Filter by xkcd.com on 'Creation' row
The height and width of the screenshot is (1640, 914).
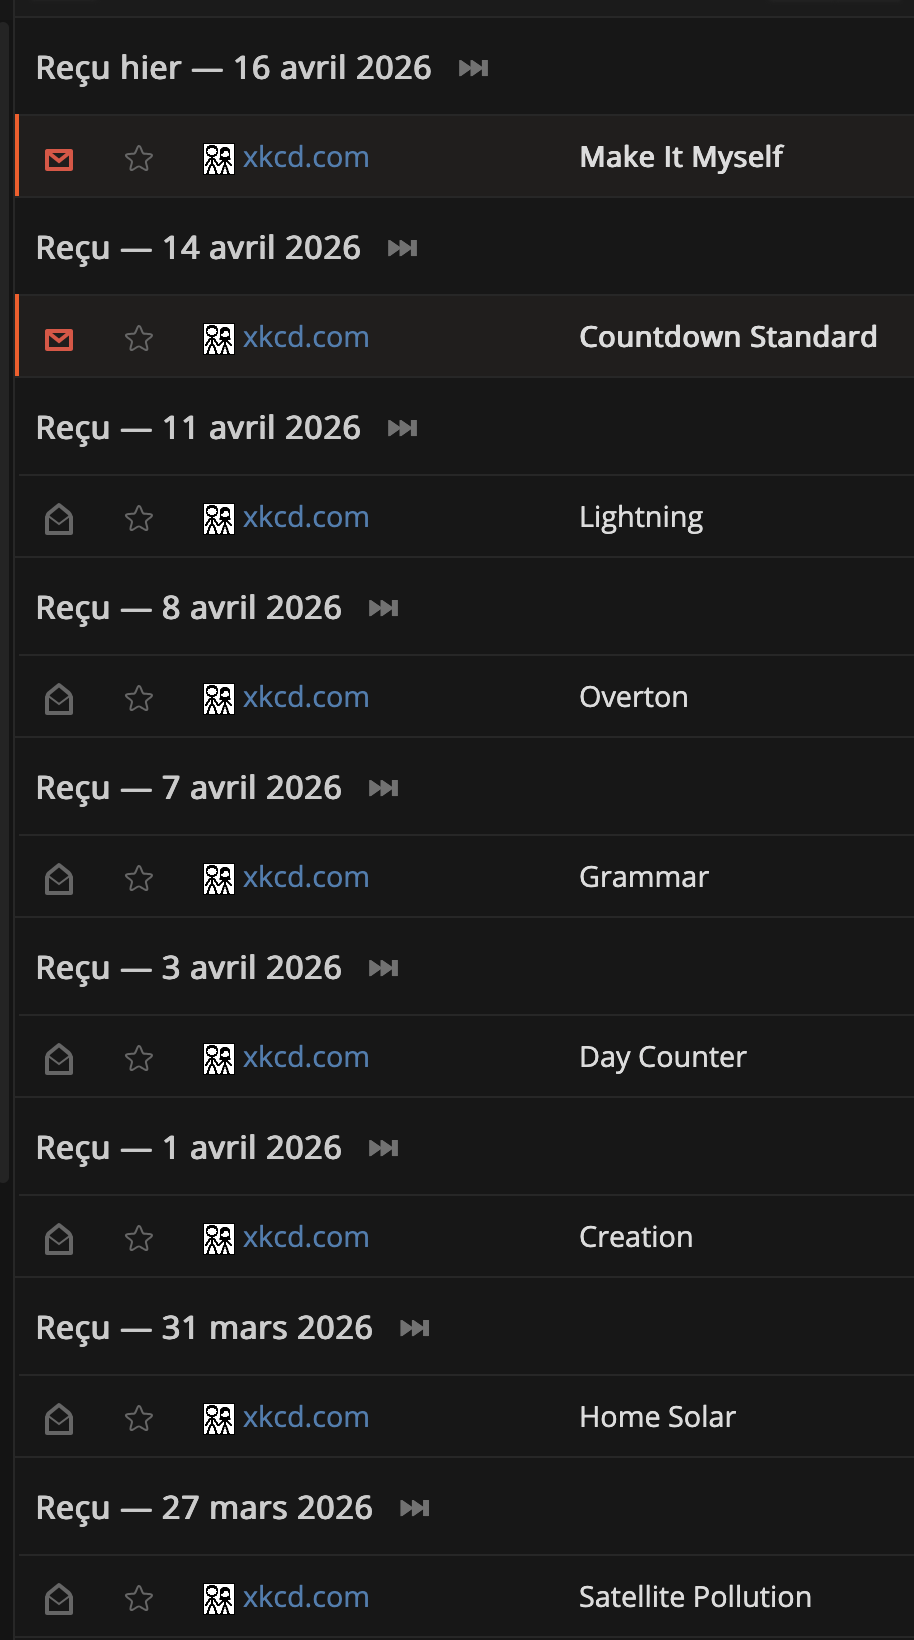coord(305,1237)
